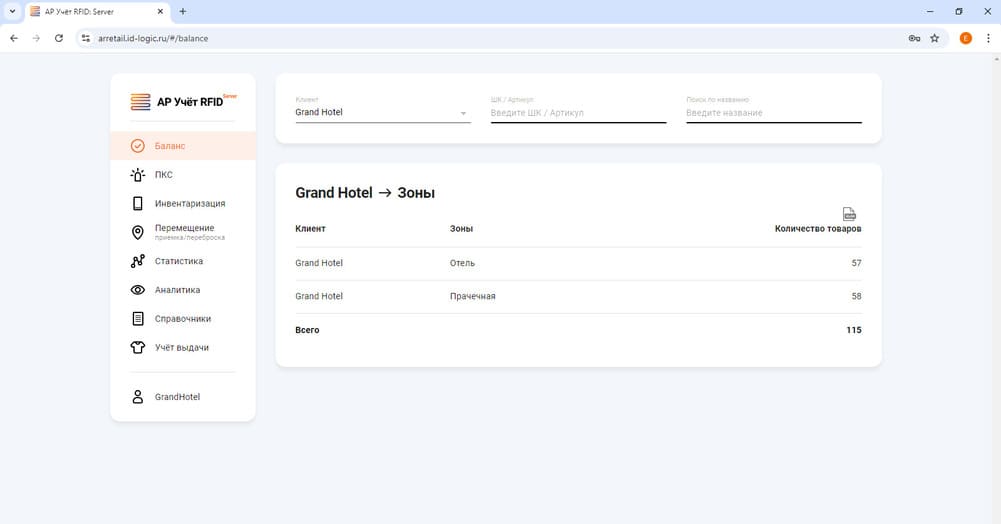The width and height of the screenshot is (1001, 524).
Task: Click the ПКС alarm light icon
Action: pyautogui.click(x=138, y=175)
